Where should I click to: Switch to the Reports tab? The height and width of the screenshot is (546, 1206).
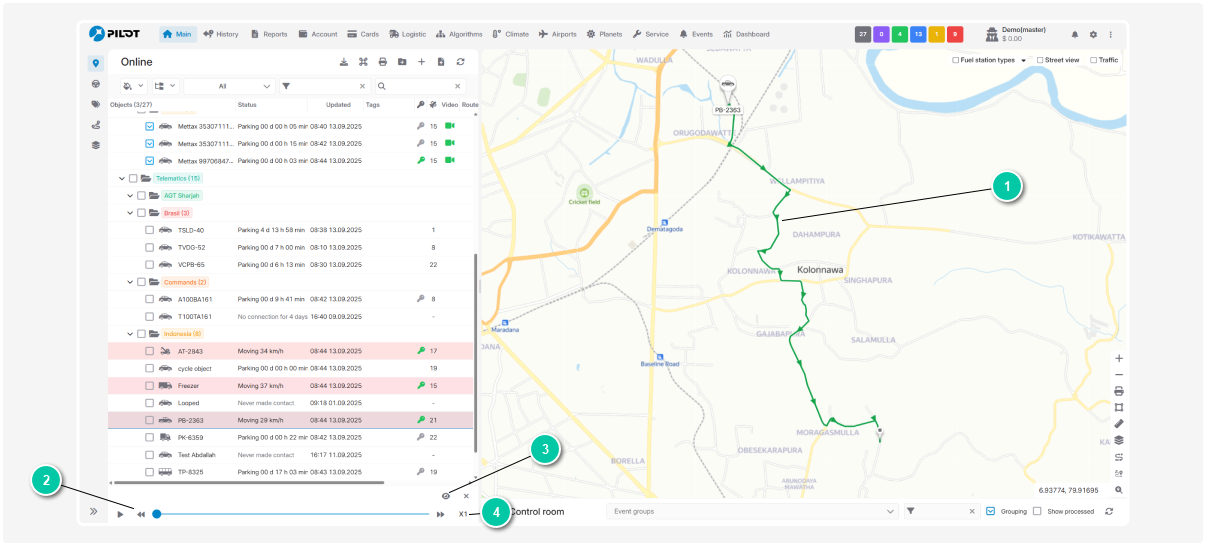tap(269, 34)
